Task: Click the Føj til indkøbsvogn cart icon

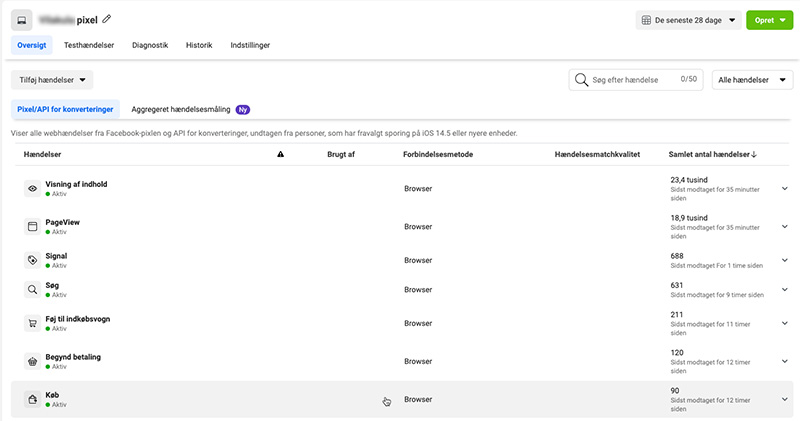Action: 32,323
